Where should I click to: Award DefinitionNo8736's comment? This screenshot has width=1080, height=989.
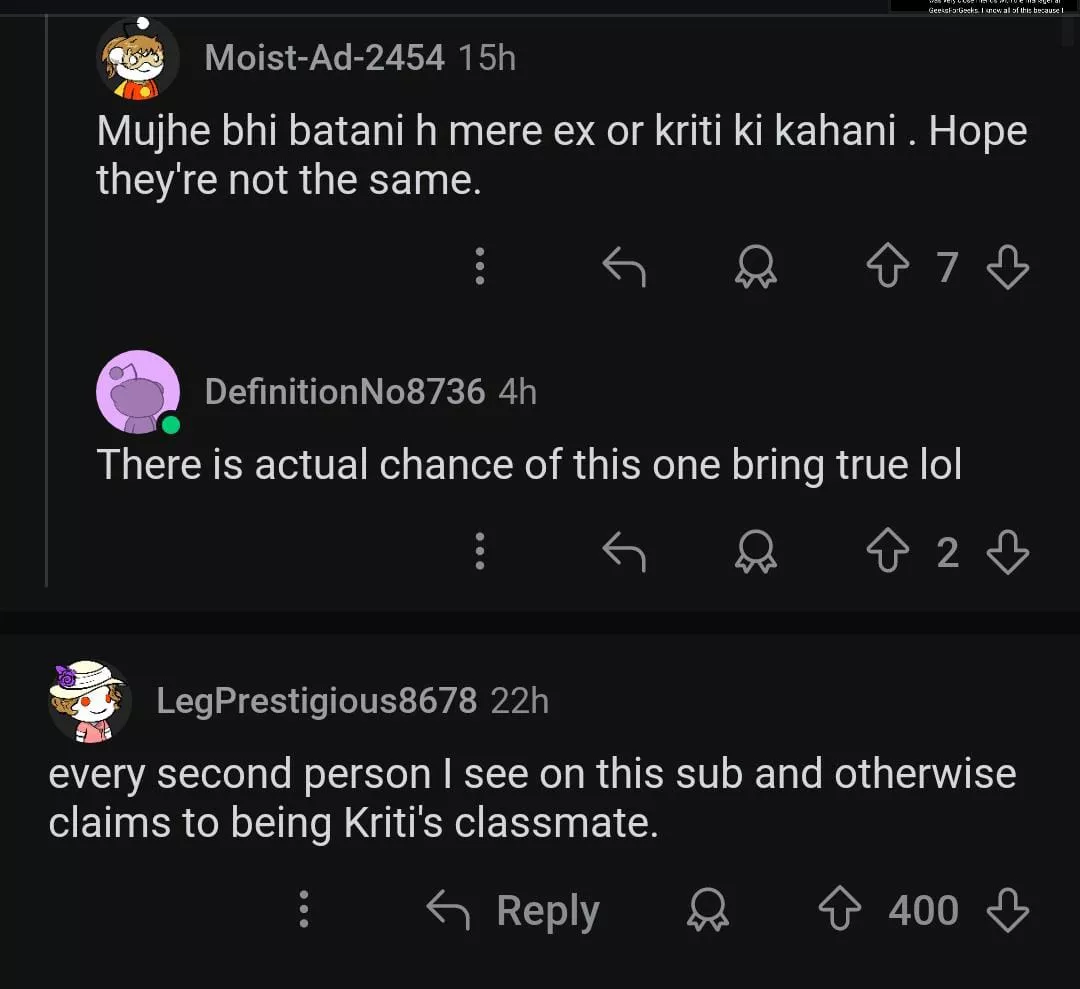pyautogui.click(x=756, y=552)
